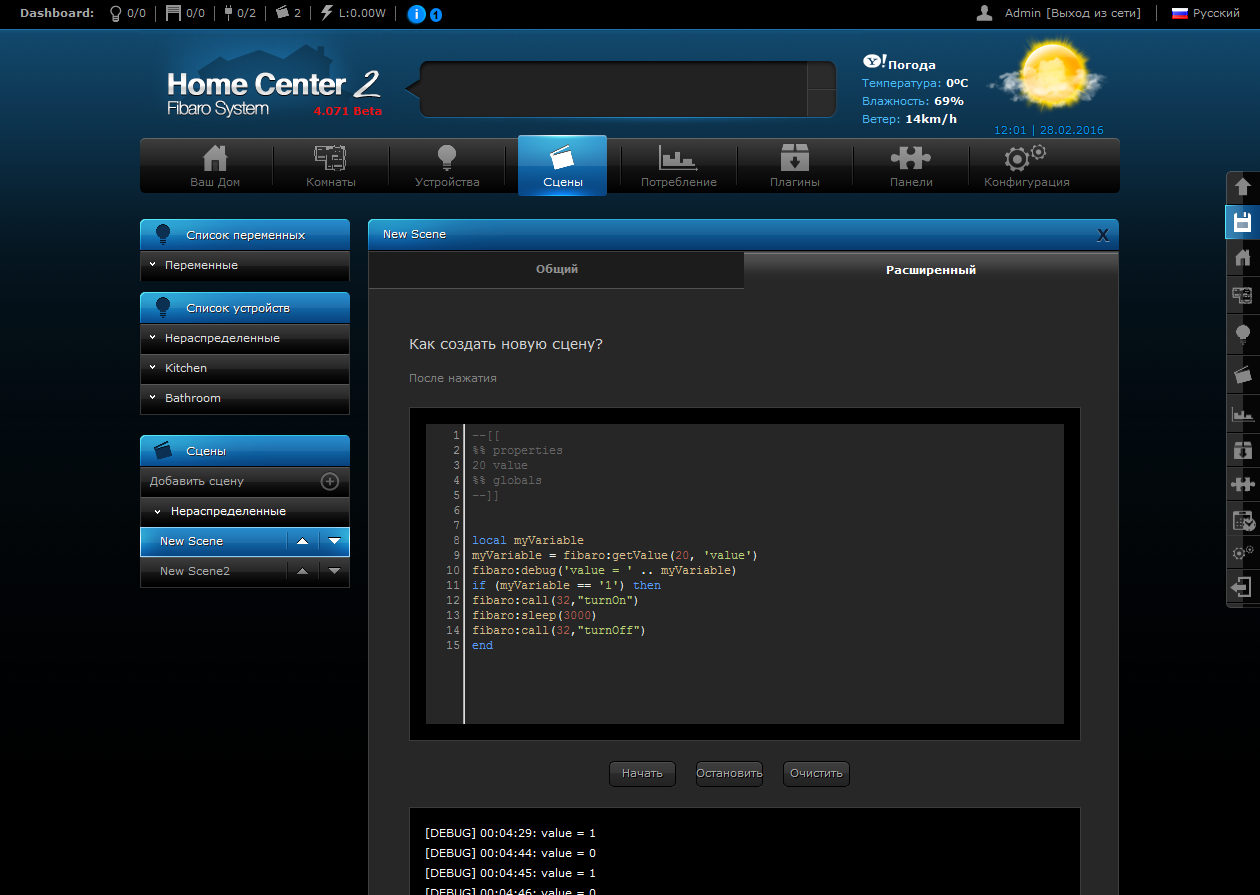The width and height of the screenshot is (1260, 895).
Task: Click the Начать button
Action: tap(642, 773)
